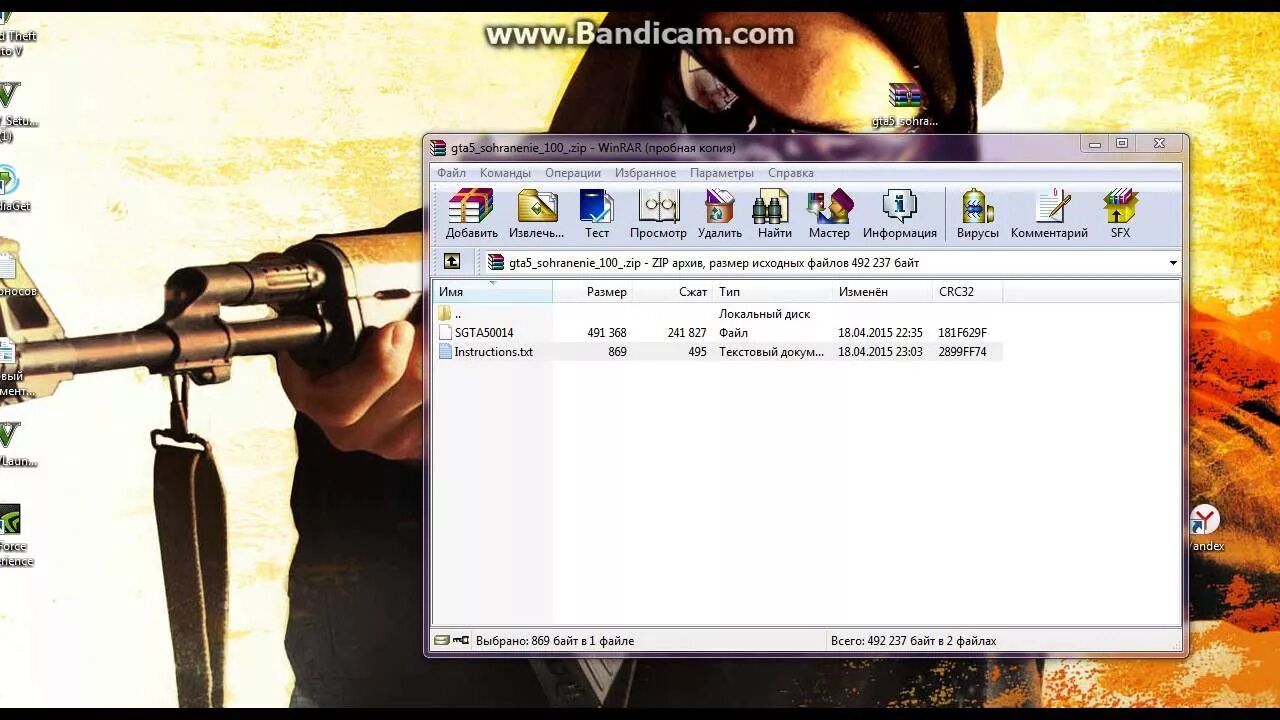
Task: Click the GeForce Experience desktop icon
Action: [x=12, y=535]
